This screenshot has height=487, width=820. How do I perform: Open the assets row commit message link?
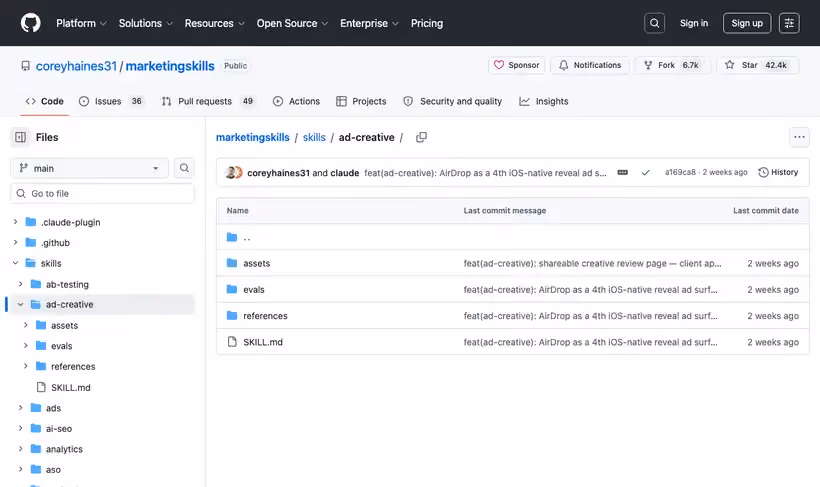pyautogui.click(x=592, y=263)
